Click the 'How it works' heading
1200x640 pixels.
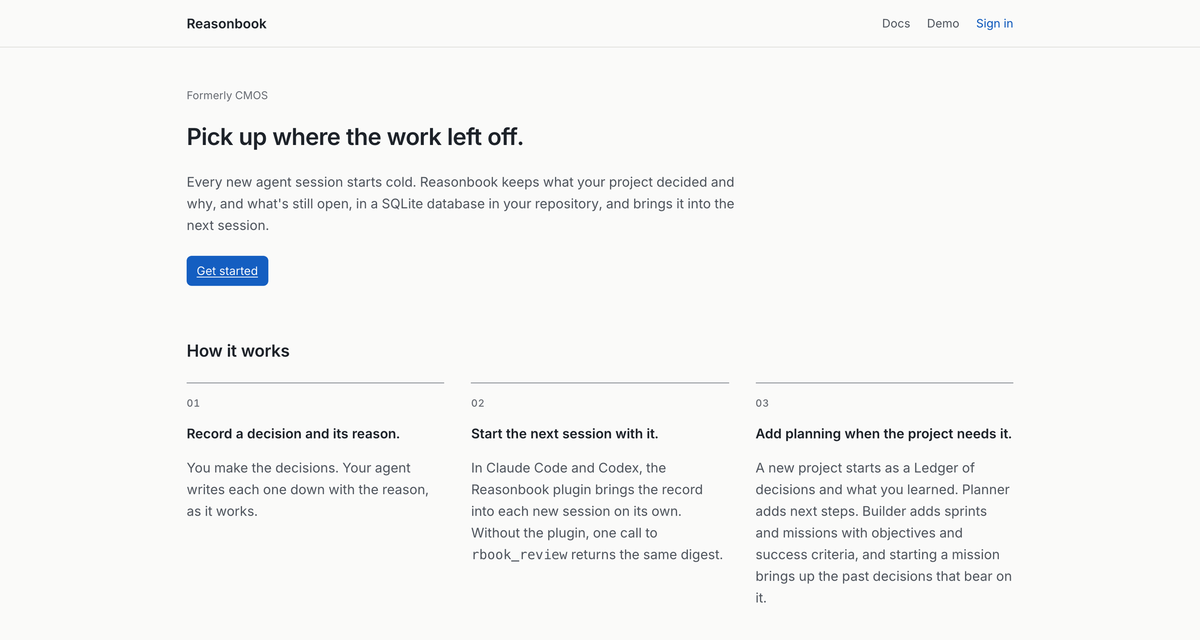pyautogui.click(x=238, y=351)
